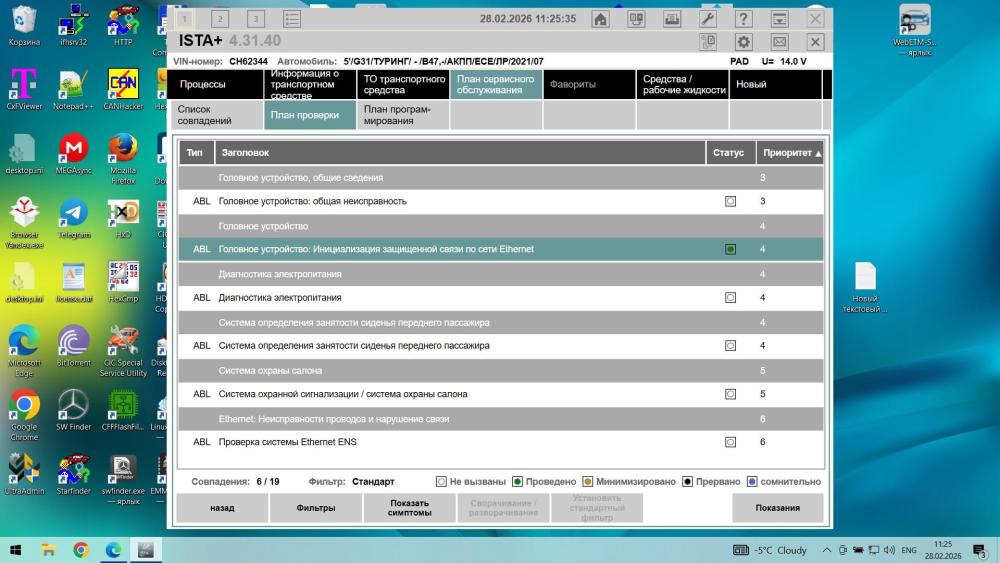Open Microsoft Edge from the taskbar

coord(114,550)
